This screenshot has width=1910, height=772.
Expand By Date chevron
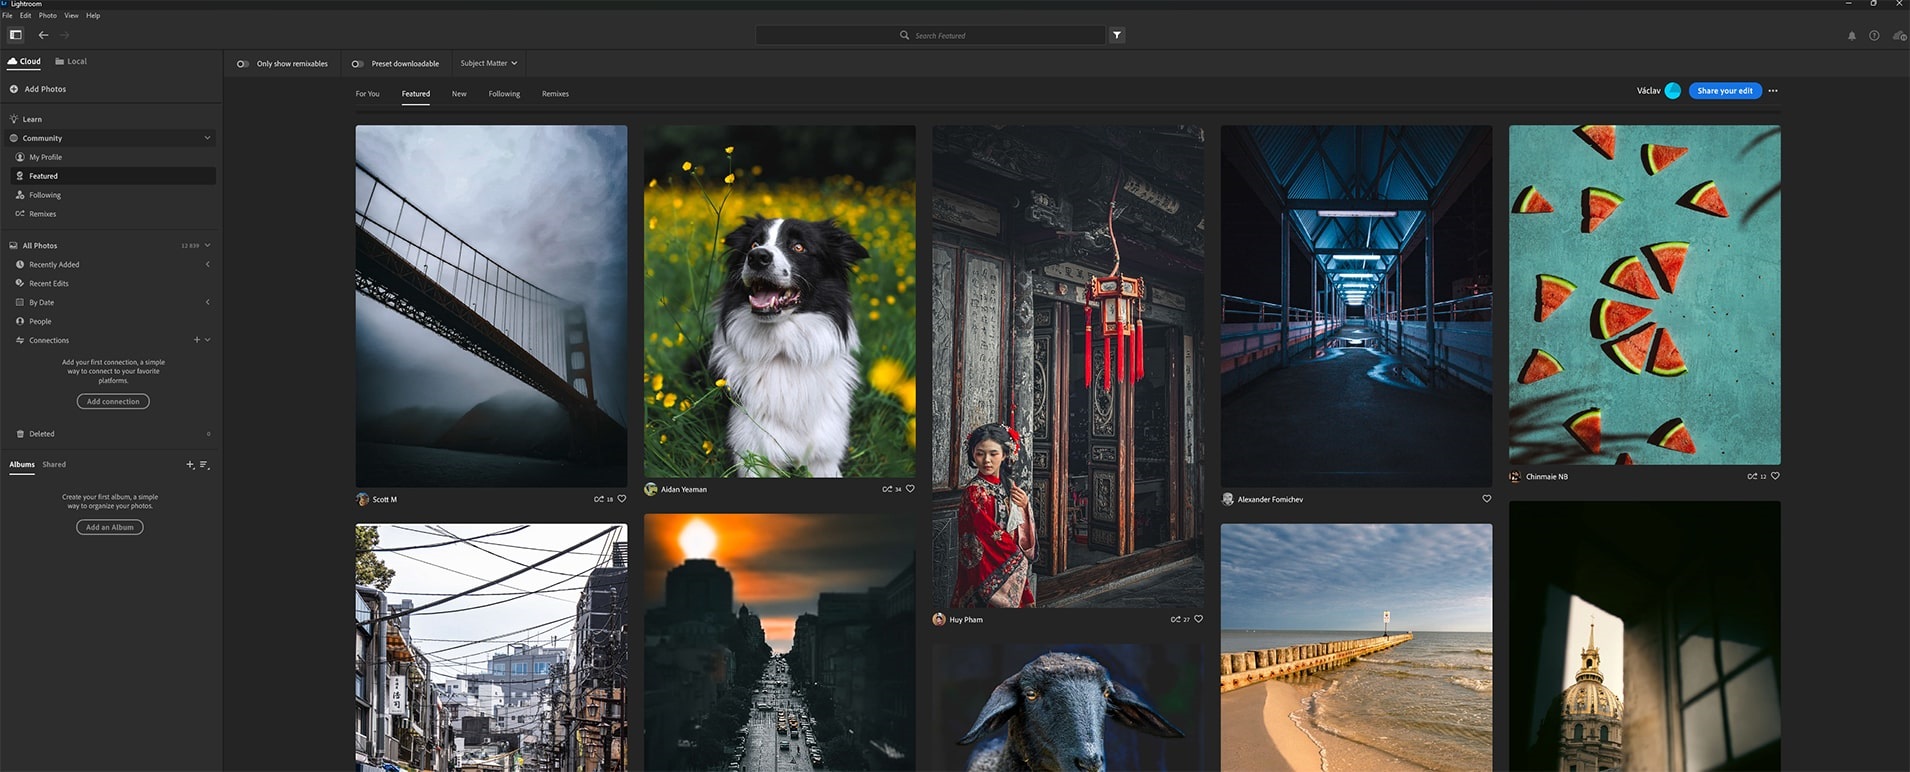[207, 302]
